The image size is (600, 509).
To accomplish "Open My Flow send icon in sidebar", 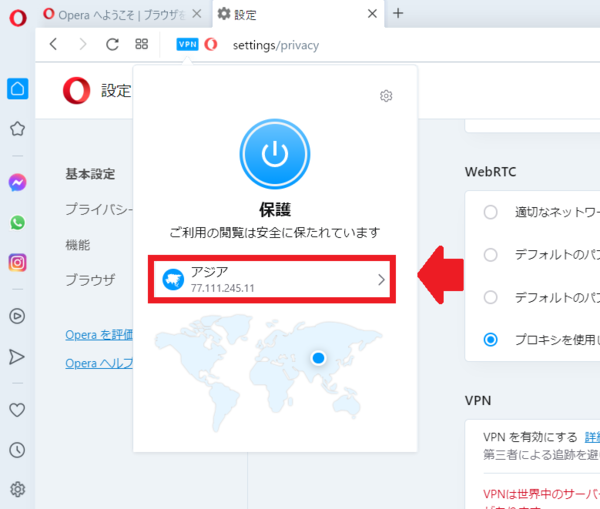I will (x=17, y=357).
